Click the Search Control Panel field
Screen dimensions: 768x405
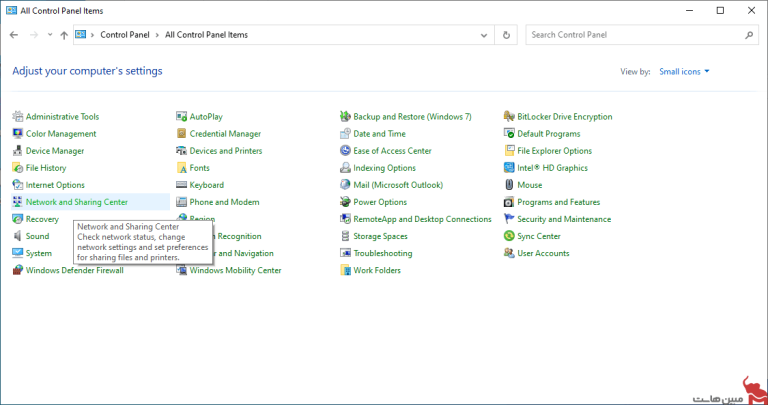pos(630,35)
